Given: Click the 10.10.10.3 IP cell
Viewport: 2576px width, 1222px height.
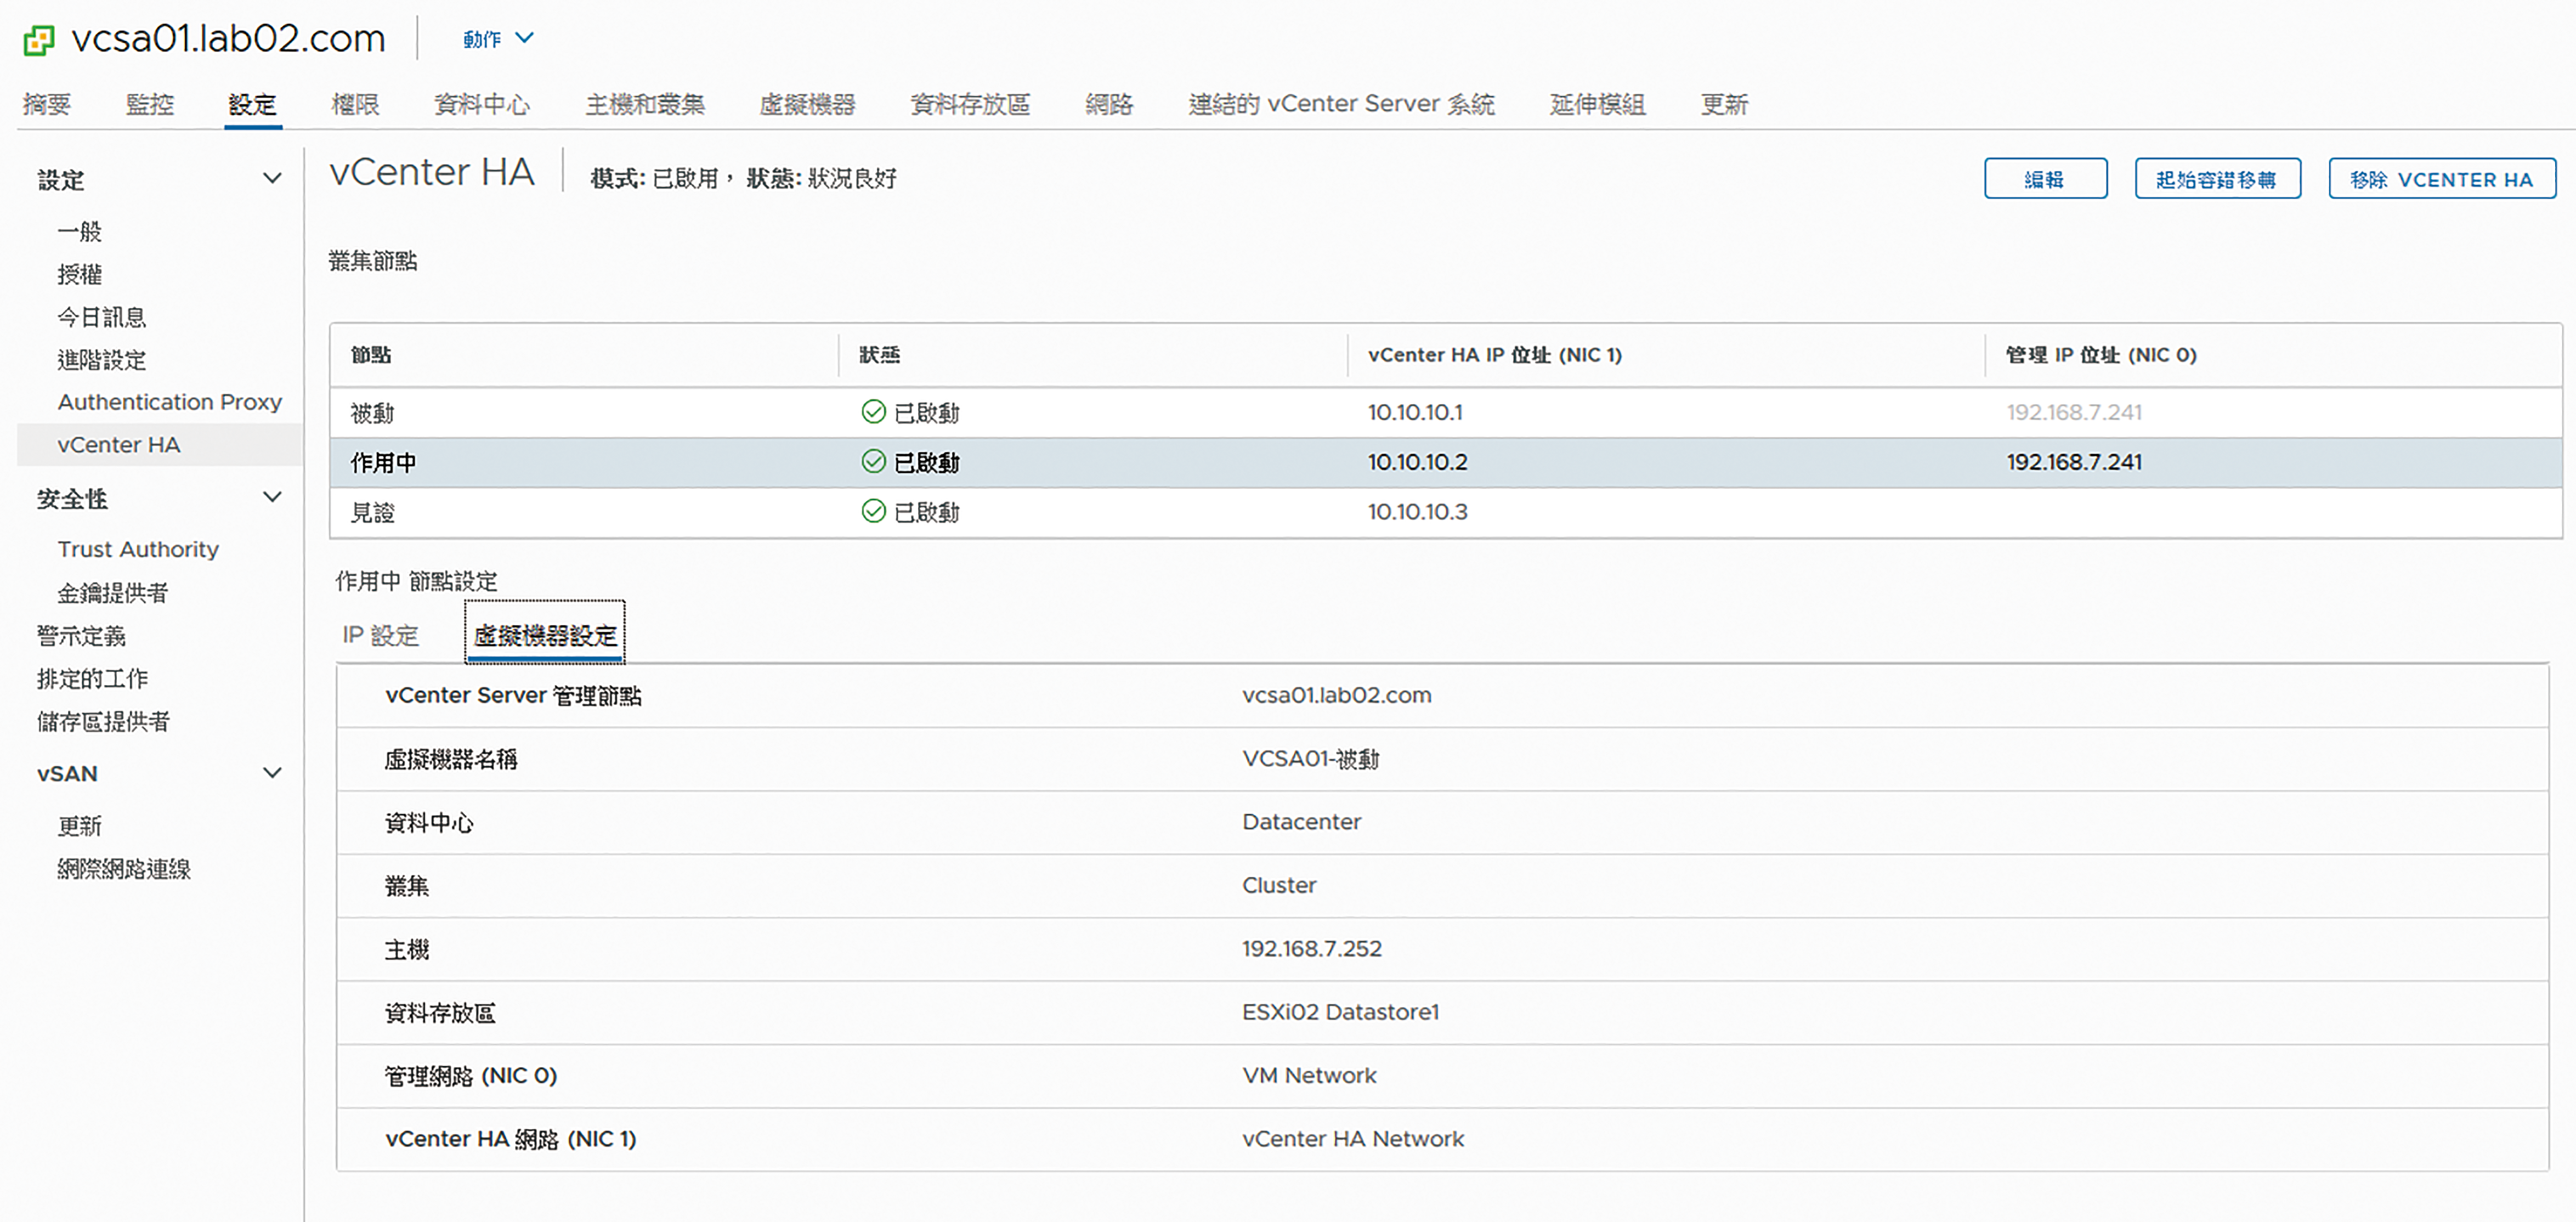Looking at the screenshot, I should 1418,512.
